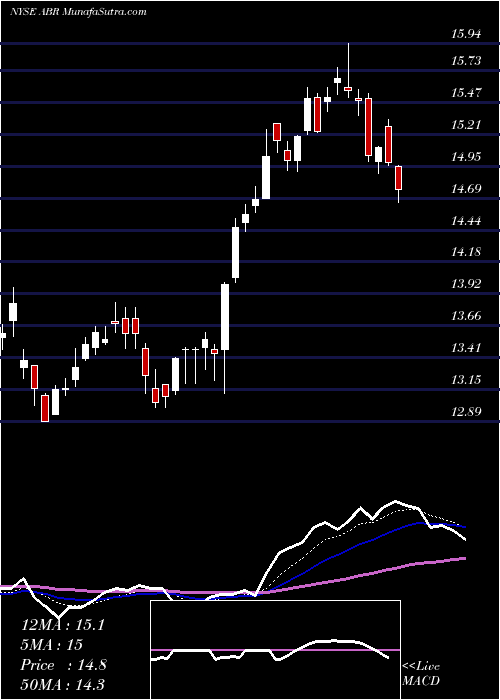Click the 12.89 price axis label
The height and width of the screenshot is (700, 500).
466,411
